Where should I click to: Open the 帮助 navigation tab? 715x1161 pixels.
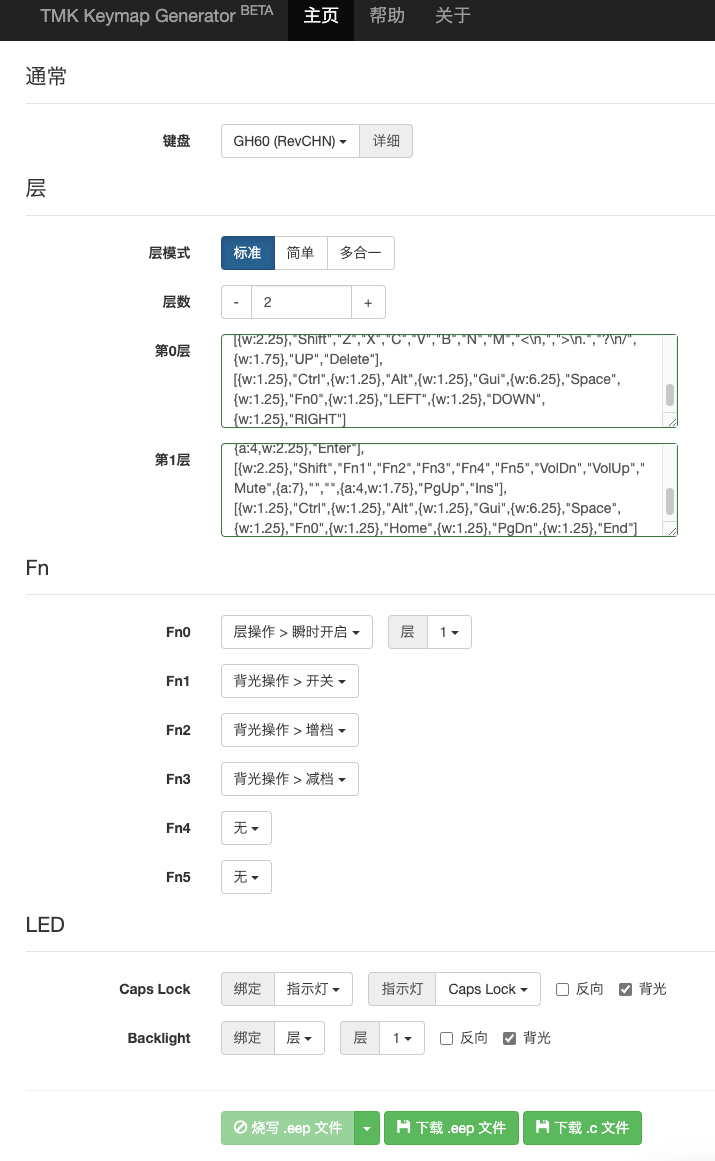[387, 16]
